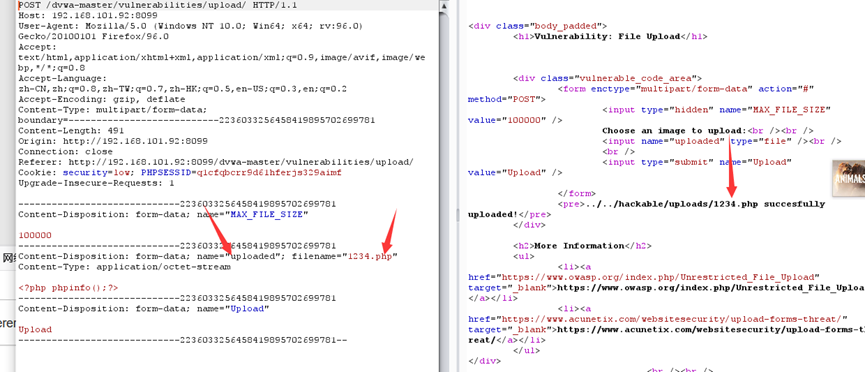Select the Accept-Language: header name
This screenshot has width=865, height=372.
point(63,78)
